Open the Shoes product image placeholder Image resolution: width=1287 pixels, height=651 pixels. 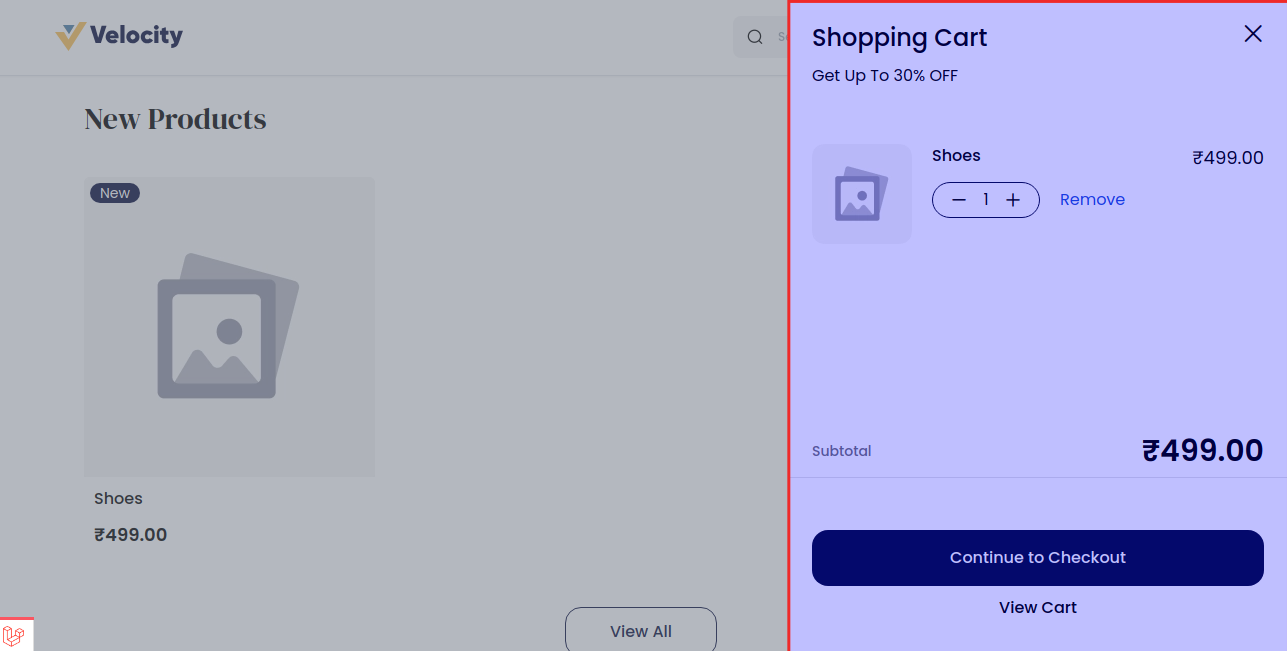pos(229,327)
